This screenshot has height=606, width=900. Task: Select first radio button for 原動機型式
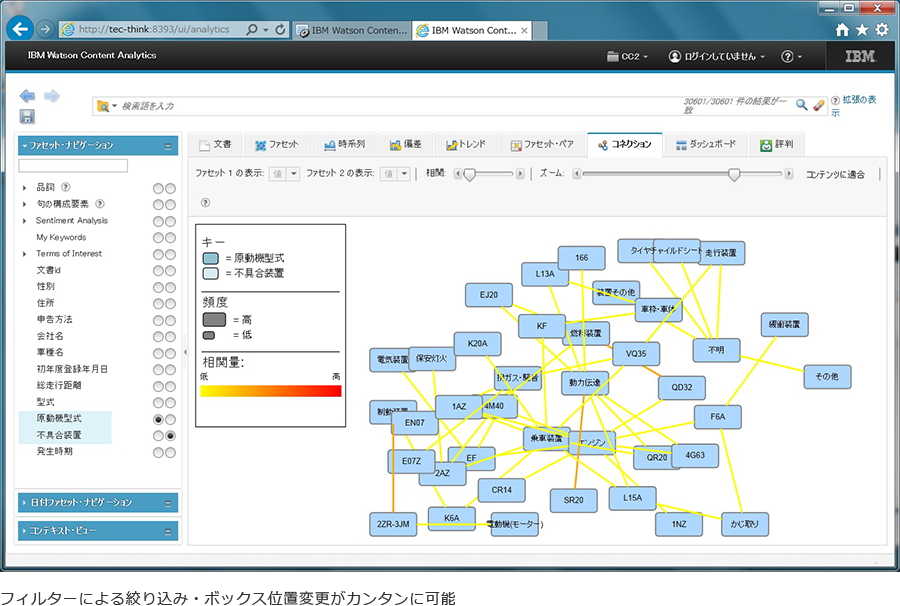(158, 419)
